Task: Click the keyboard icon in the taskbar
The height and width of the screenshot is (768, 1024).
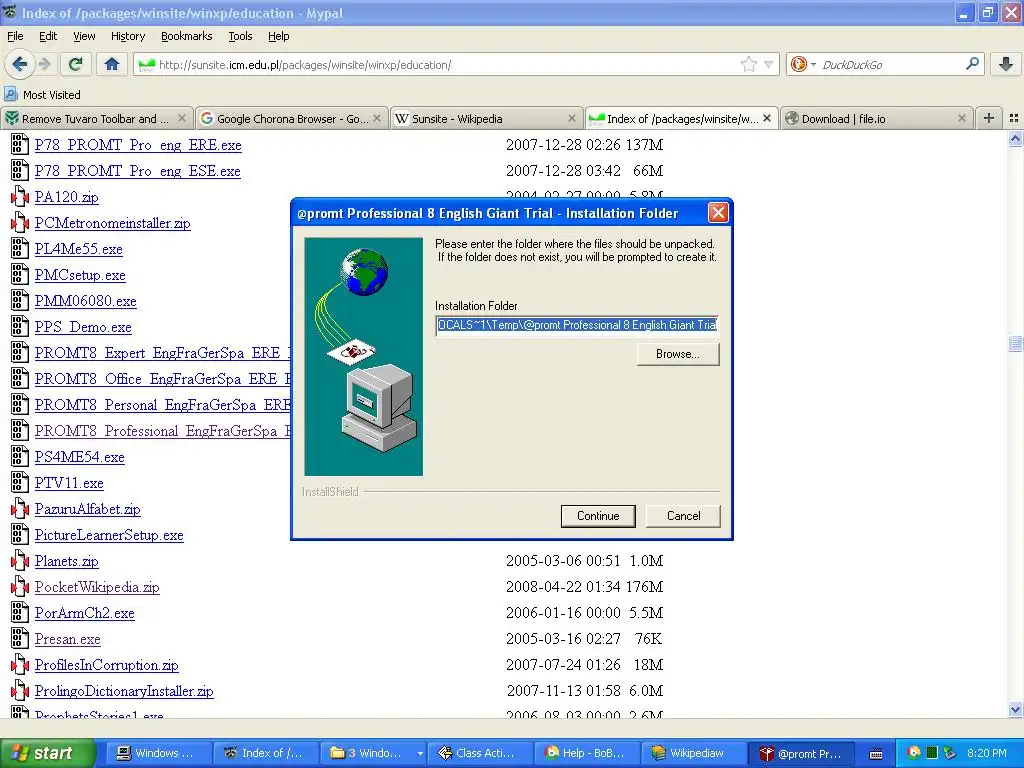Action: [x=876, y=754]
